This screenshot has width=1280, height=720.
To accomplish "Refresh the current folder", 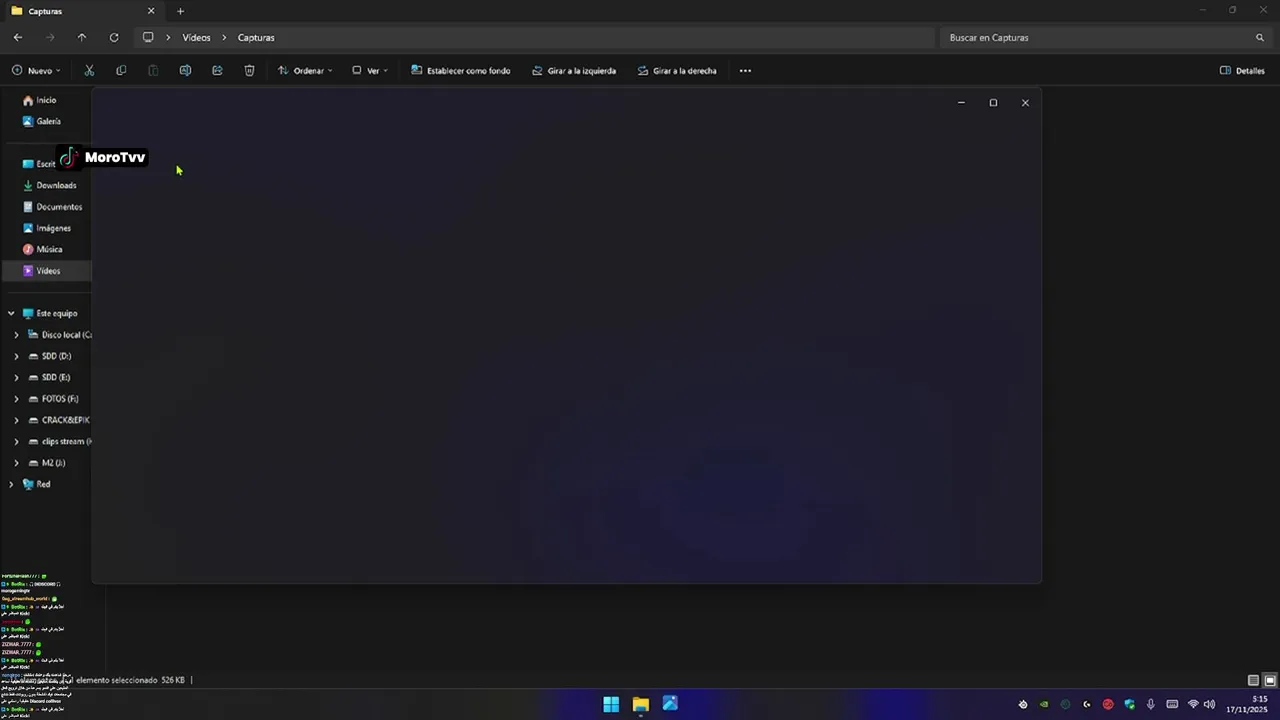I will (114, 37).
